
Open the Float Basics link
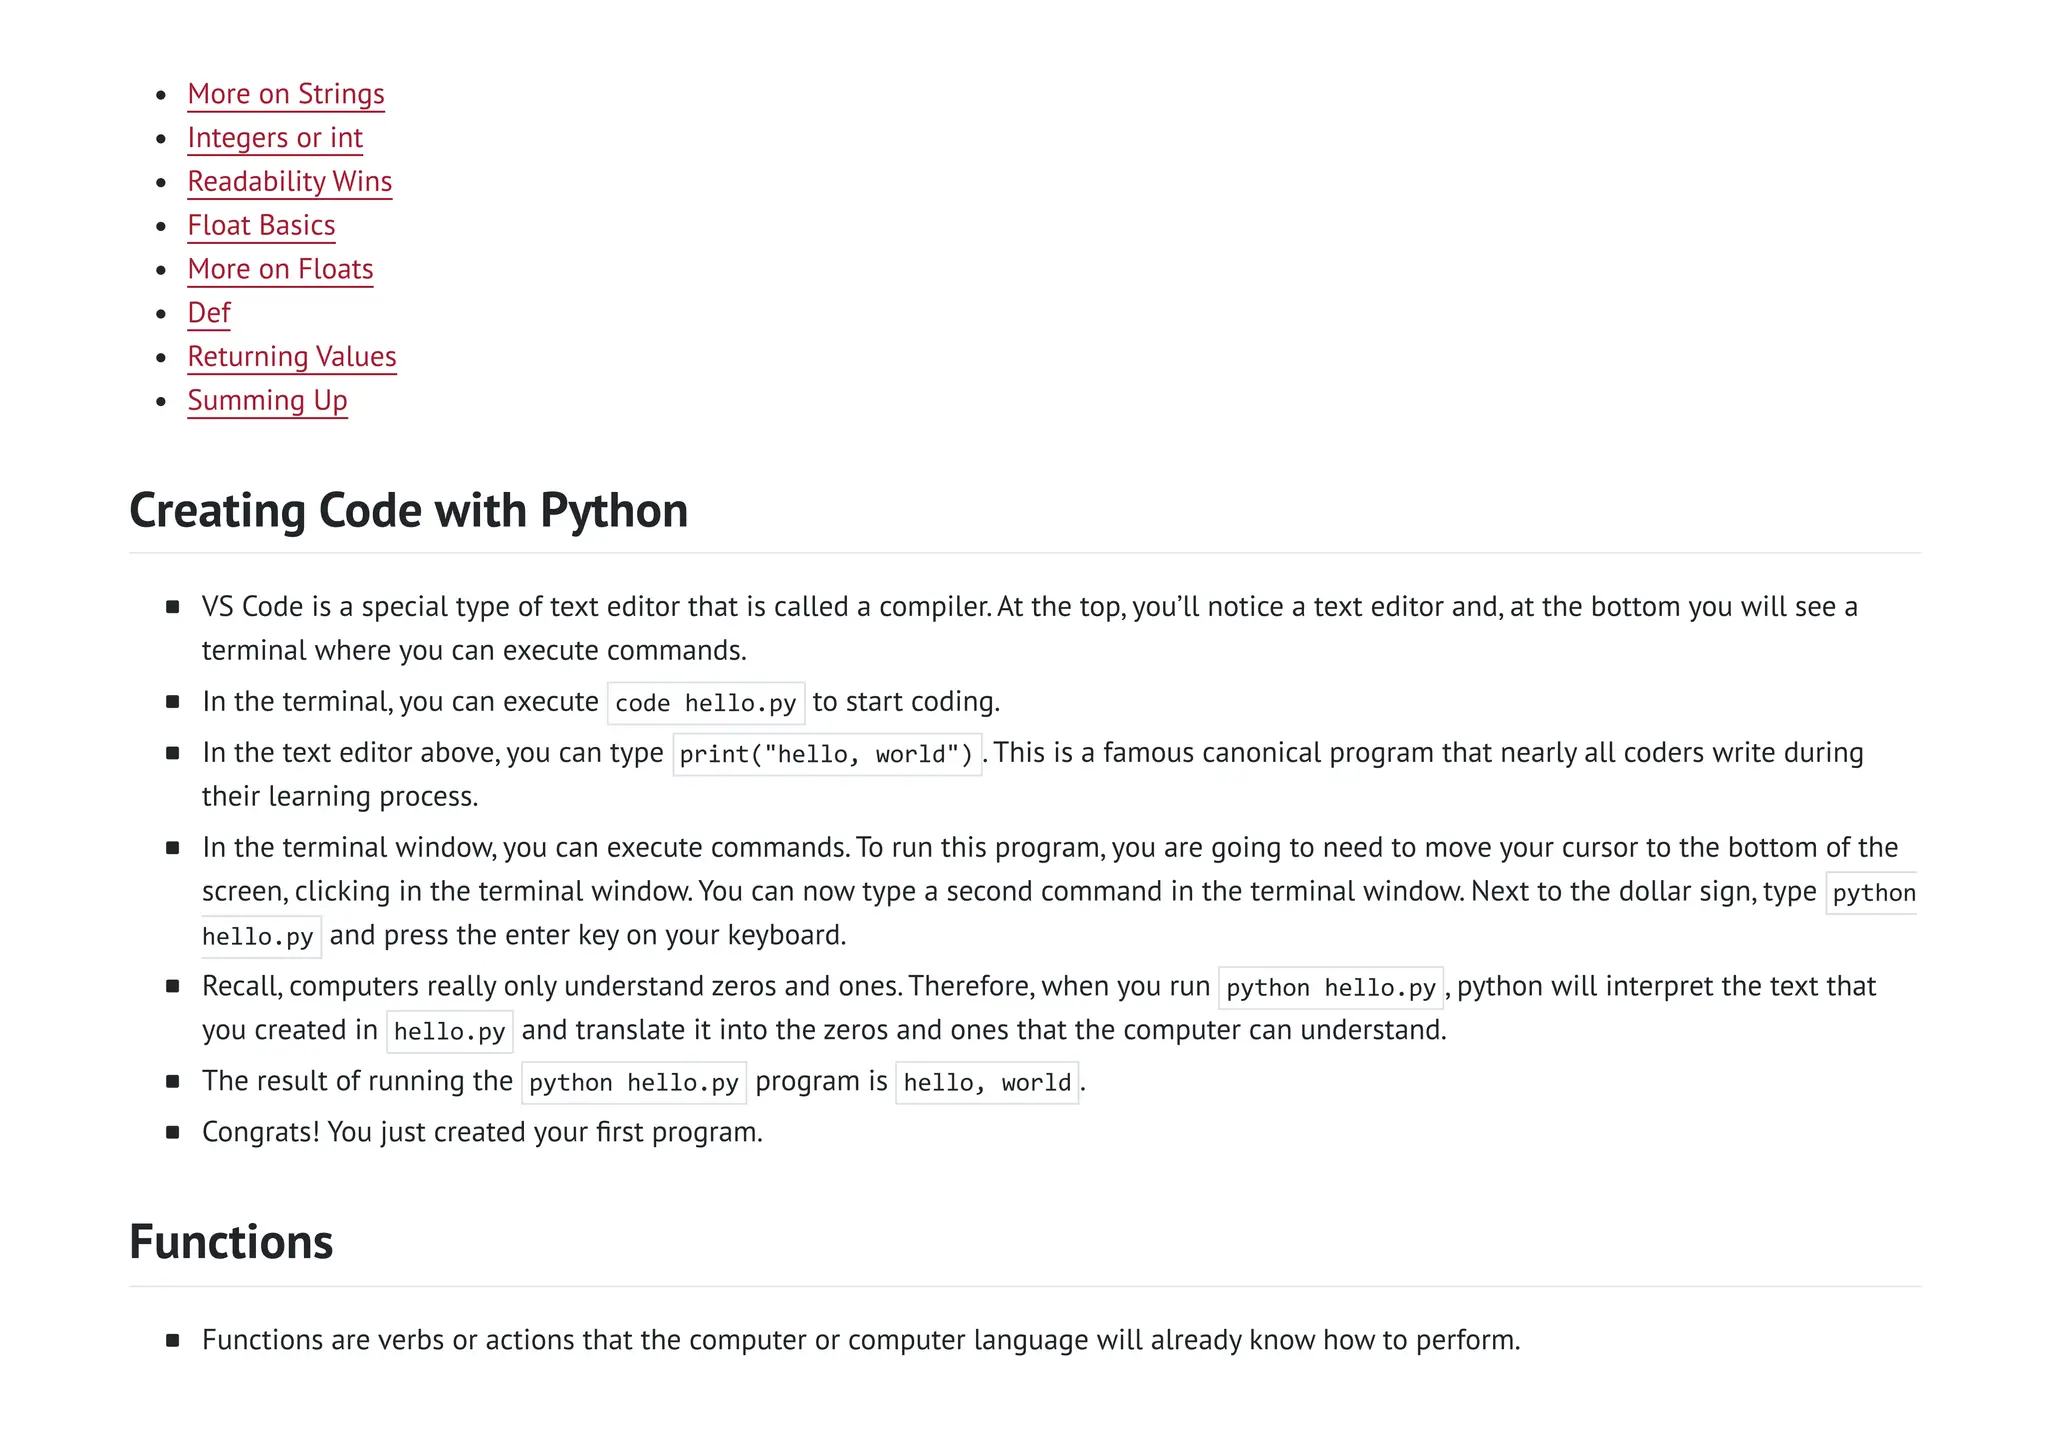pyautogui.click(x=261, y=226)
